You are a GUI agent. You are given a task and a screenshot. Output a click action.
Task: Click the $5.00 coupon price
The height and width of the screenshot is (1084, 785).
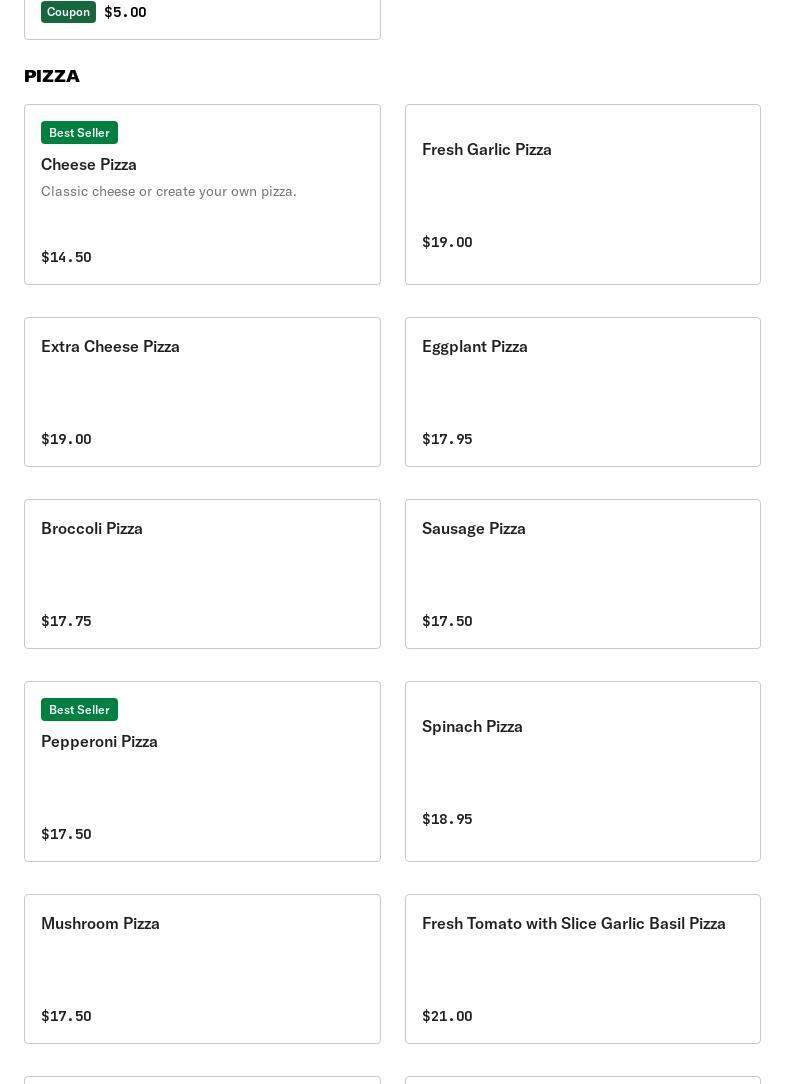pyautogui.click(x=125, y=12)
